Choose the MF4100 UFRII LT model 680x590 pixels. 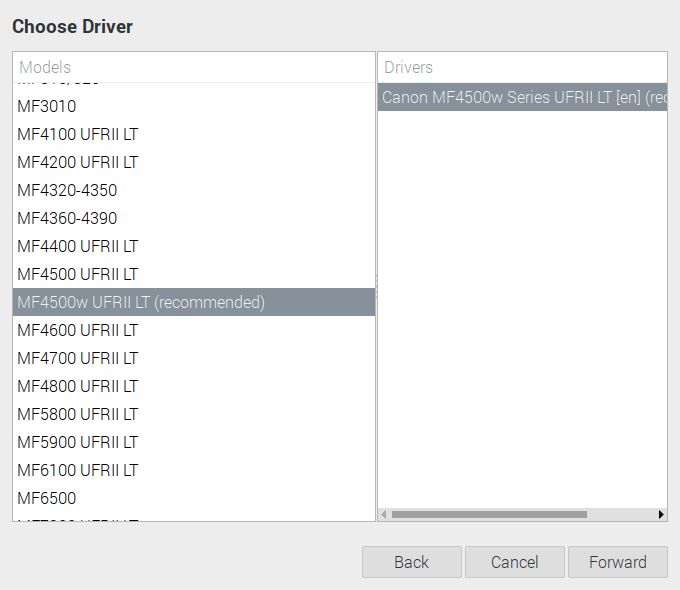78,134
